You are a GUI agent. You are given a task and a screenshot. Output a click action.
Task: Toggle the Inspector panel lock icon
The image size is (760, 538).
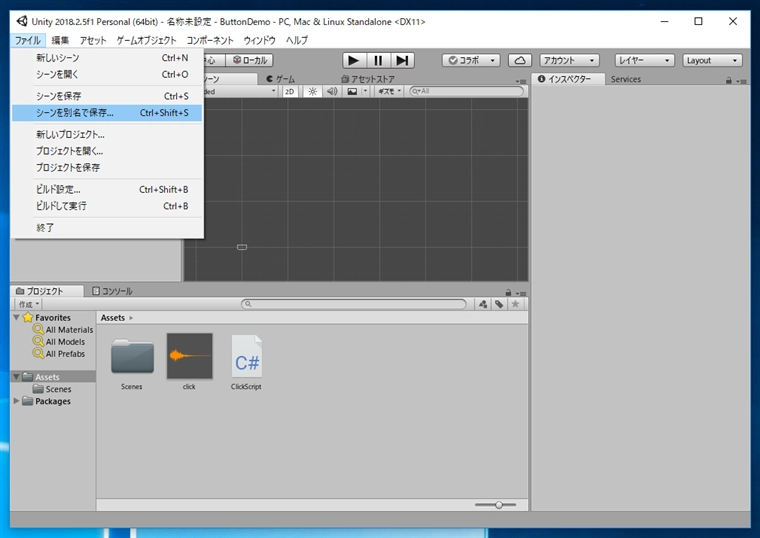[x=728, y=80]
